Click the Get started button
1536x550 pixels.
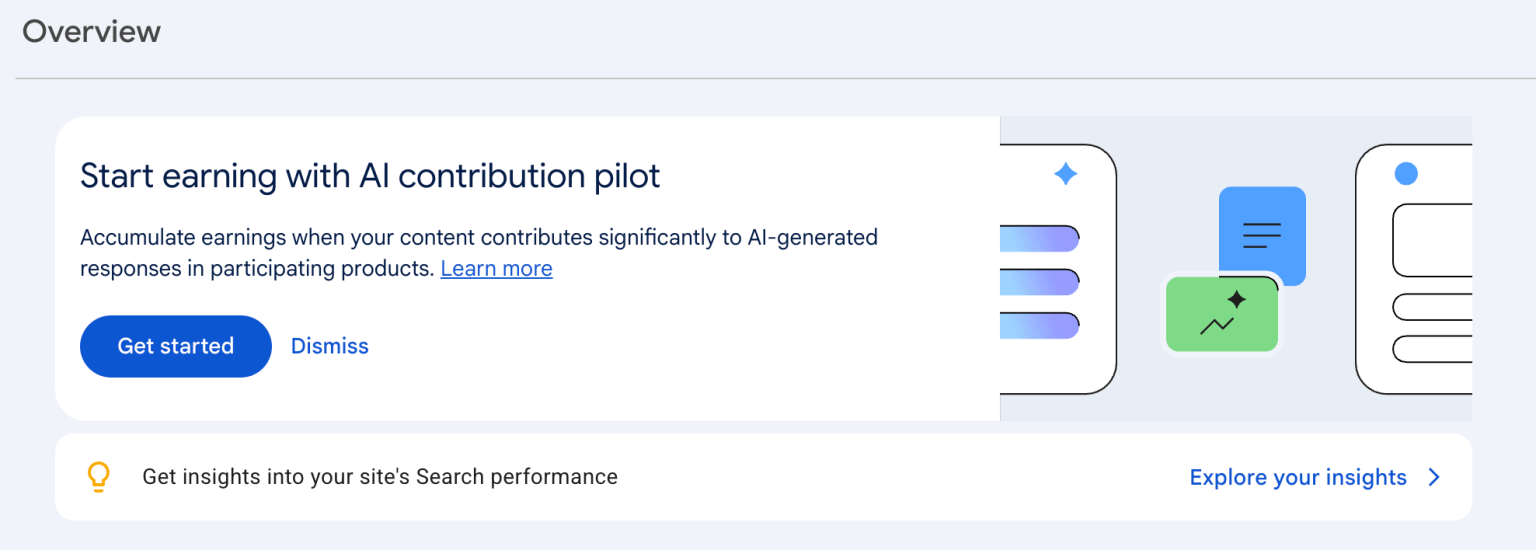coord(175,346)
